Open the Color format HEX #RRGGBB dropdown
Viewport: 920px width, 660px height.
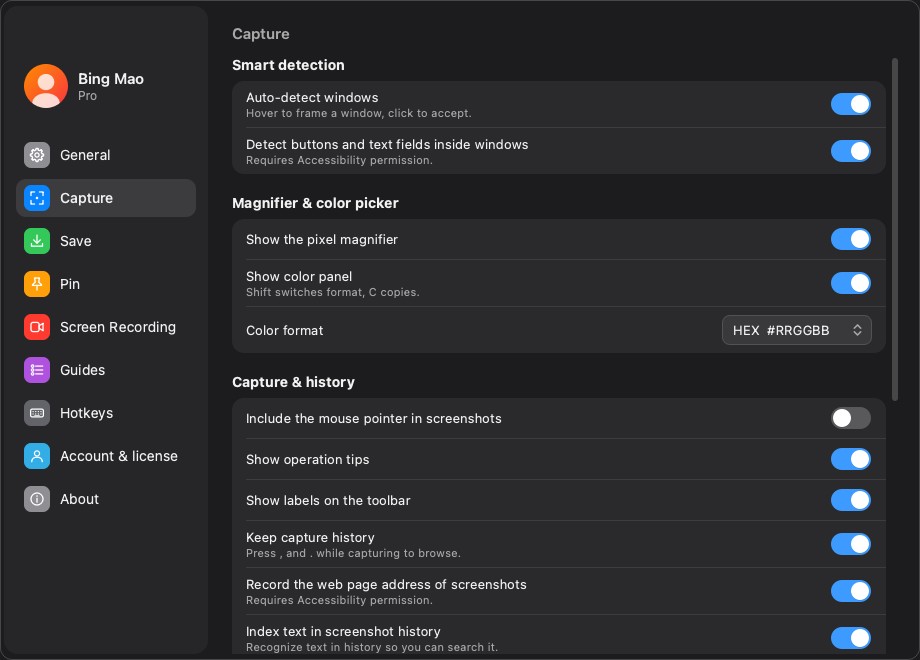click(x=796, y=330)
